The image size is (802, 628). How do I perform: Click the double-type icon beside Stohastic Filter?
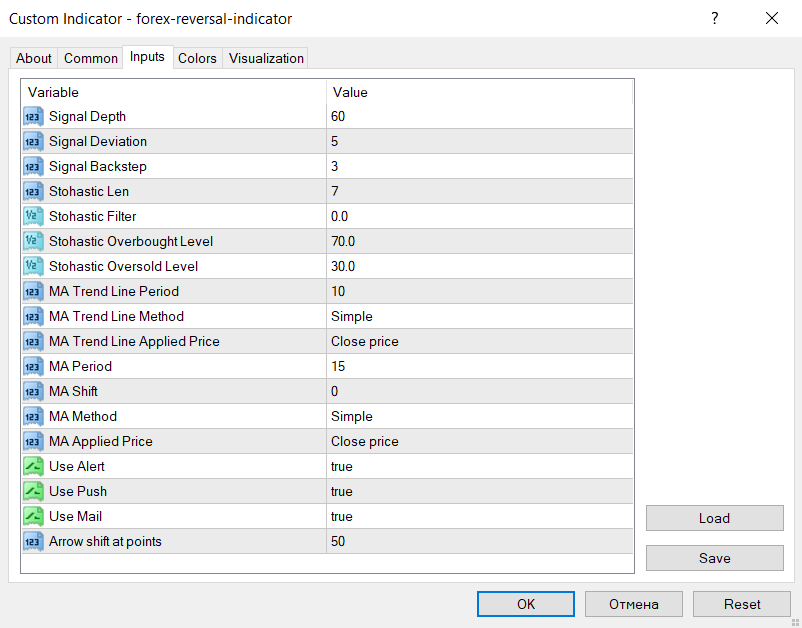32,217
